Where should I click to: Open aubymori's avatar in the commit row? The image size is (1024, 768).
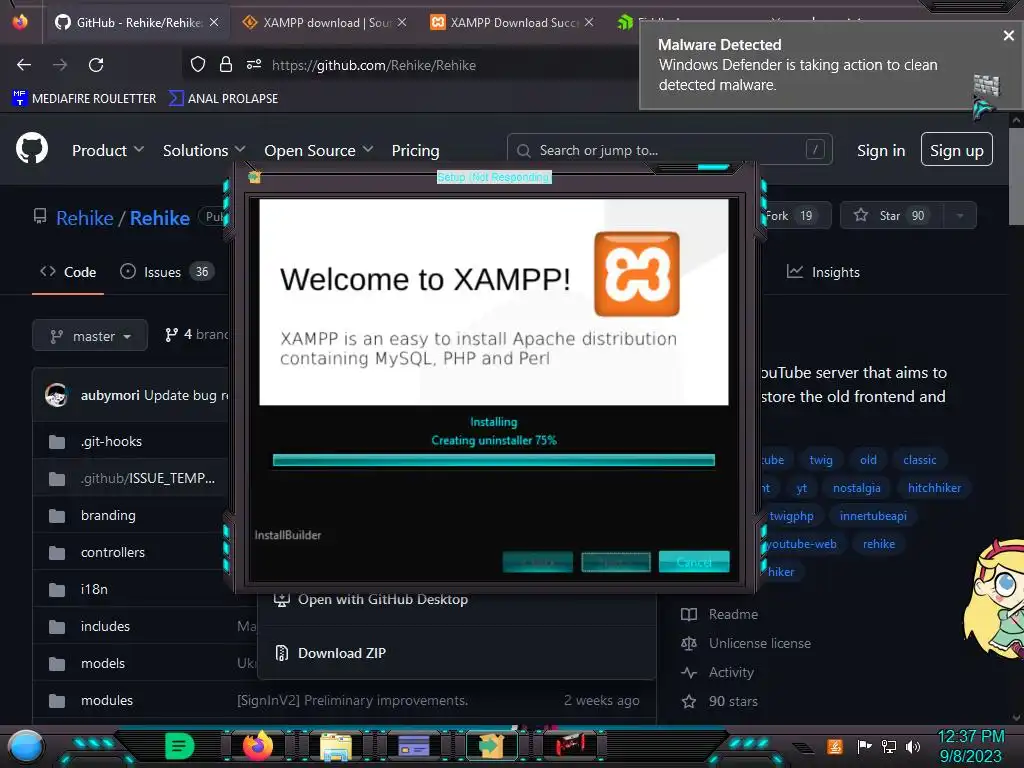[x=57, y=395]
